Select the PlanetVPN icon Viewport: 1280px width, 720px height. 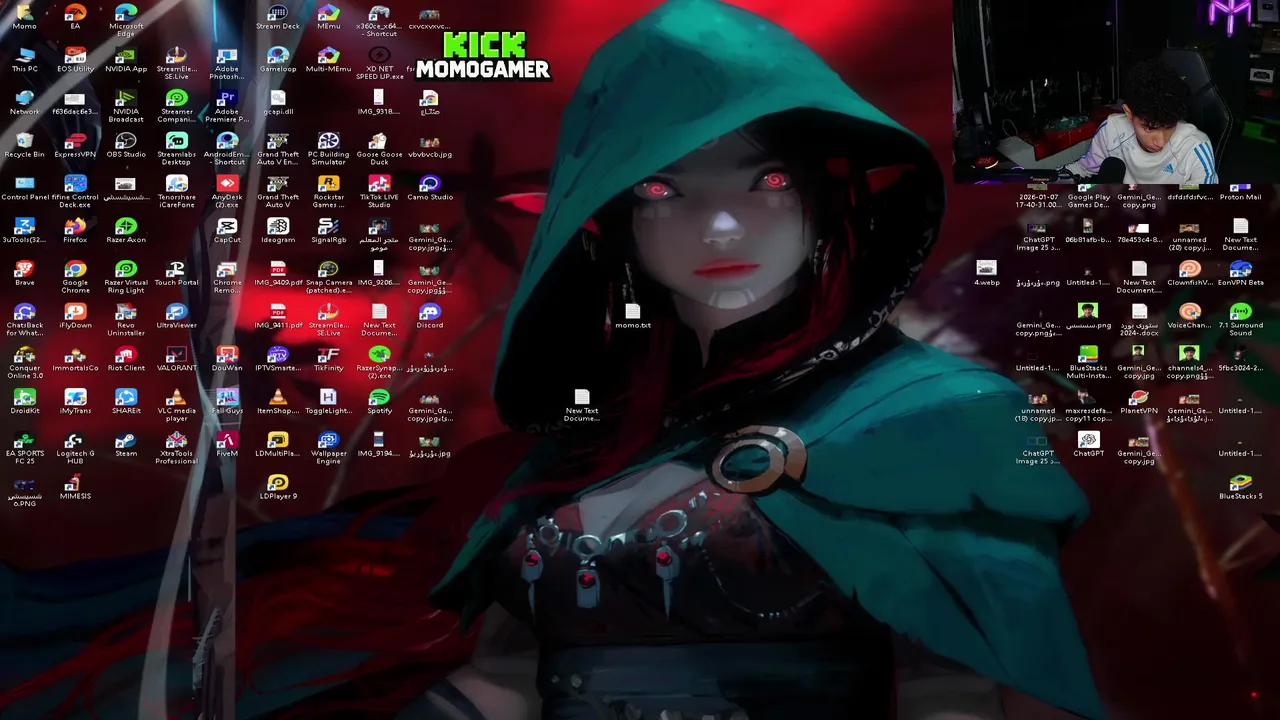pos(1139,400)
